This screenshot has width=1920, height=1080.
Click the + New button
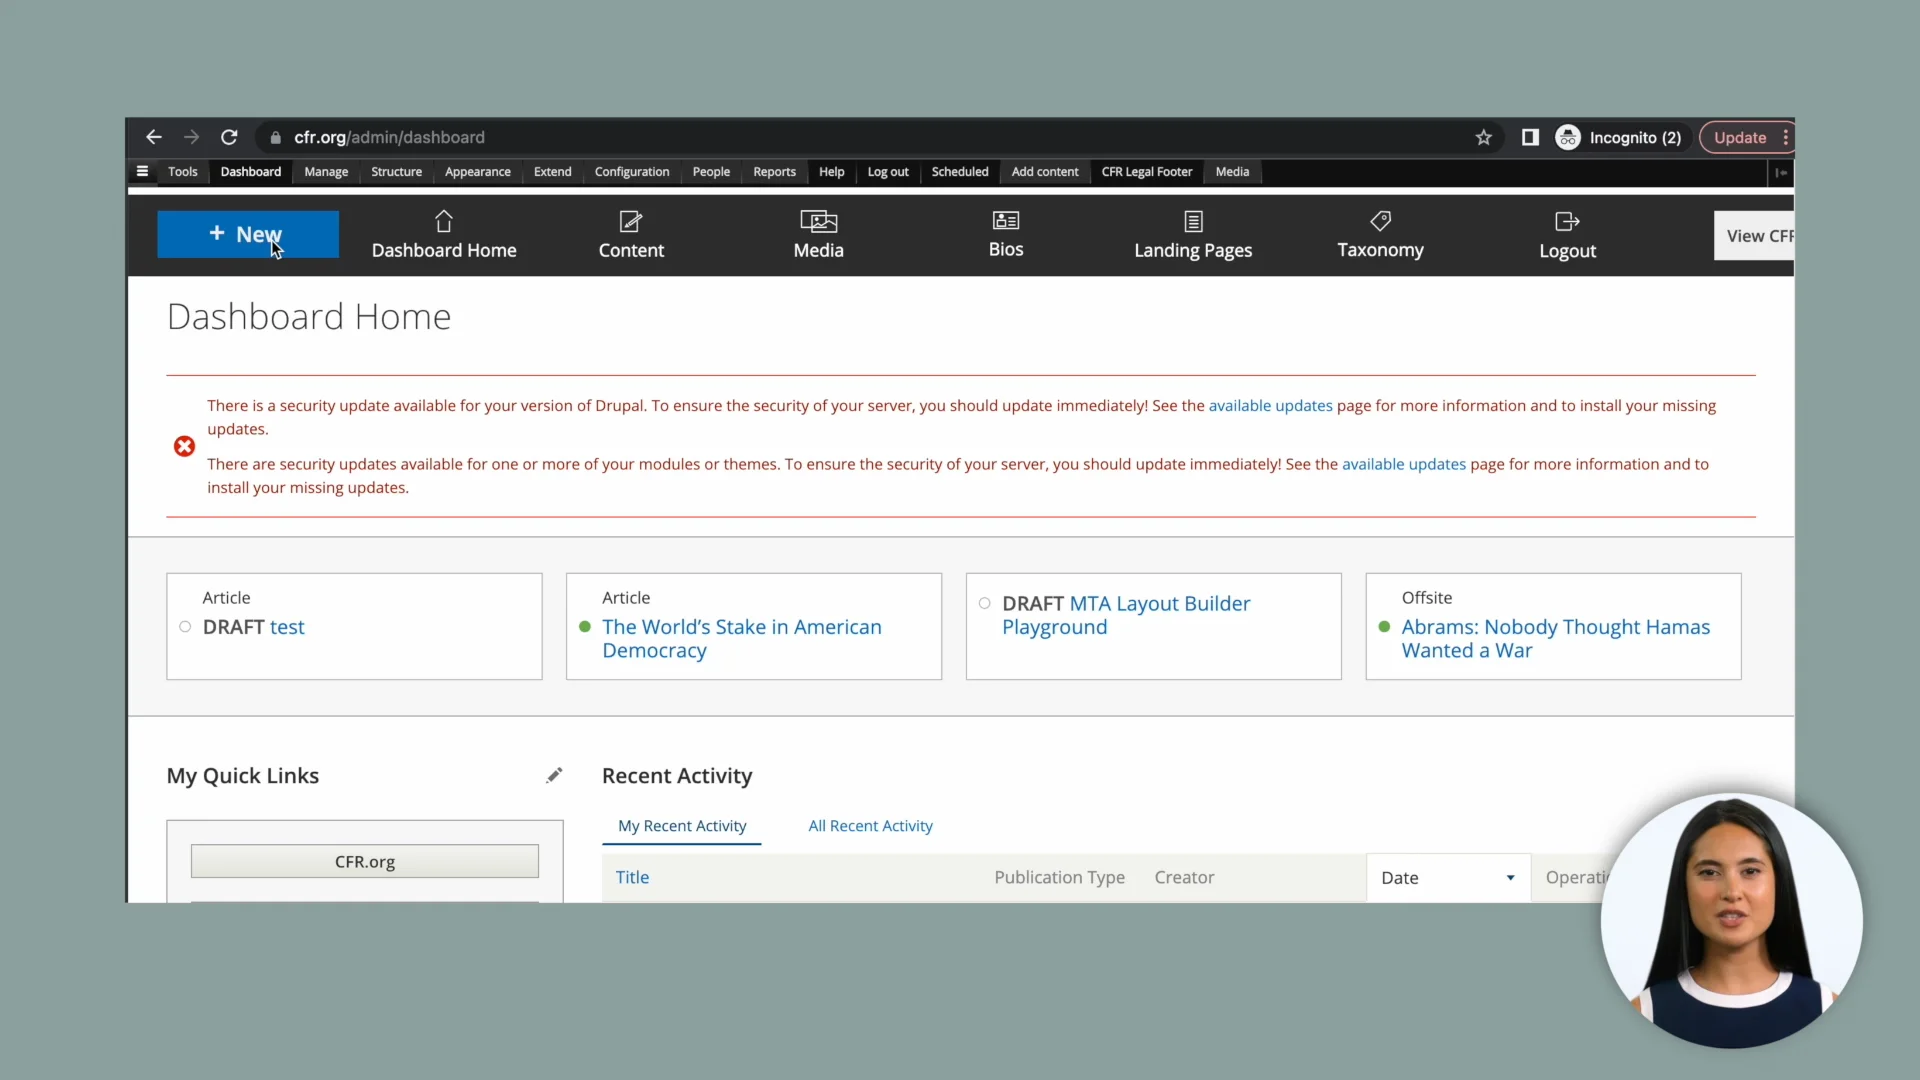point(247,234)
